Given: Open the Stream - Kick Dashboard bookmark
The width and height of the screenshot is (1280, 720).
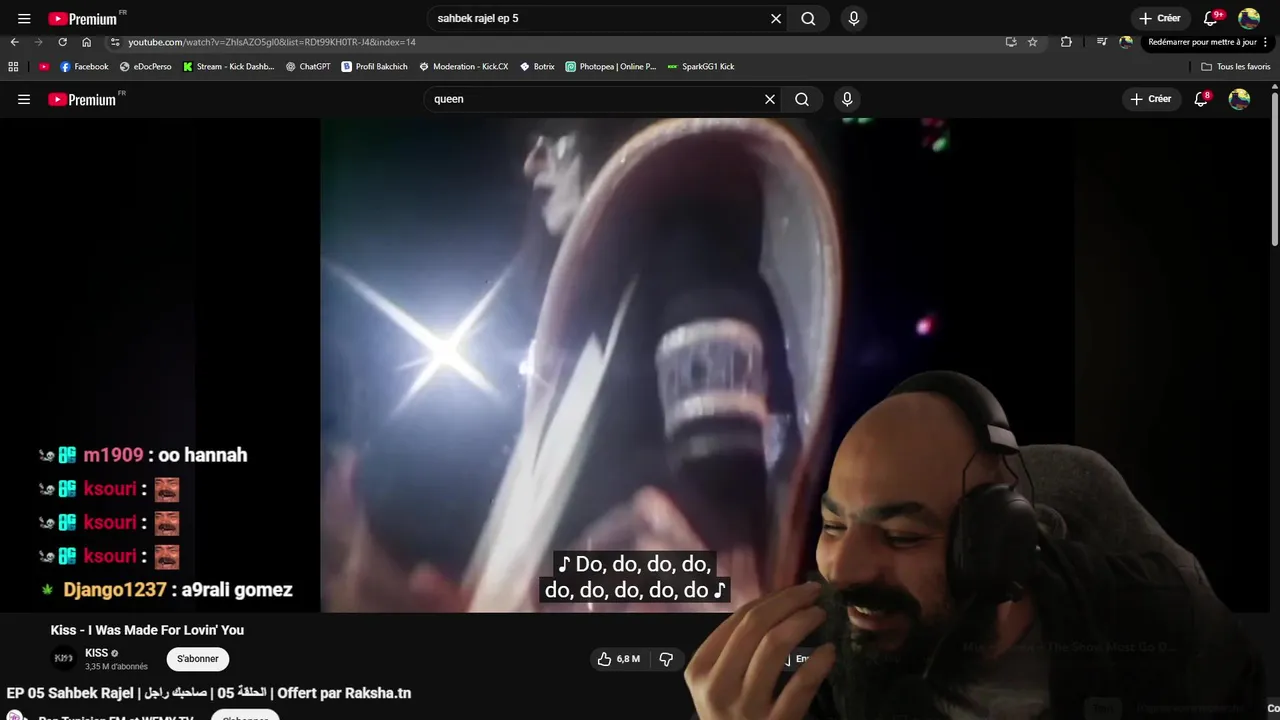Looking at the screenshot, I should (x=229, y=66).
